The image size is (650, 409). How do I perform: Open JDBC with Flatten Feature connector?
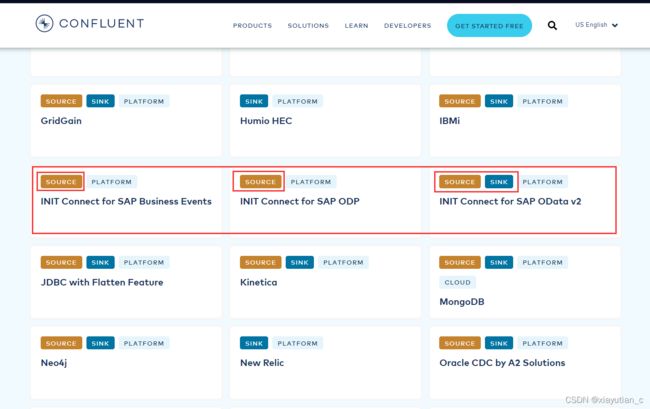click(x=102, y=282)
